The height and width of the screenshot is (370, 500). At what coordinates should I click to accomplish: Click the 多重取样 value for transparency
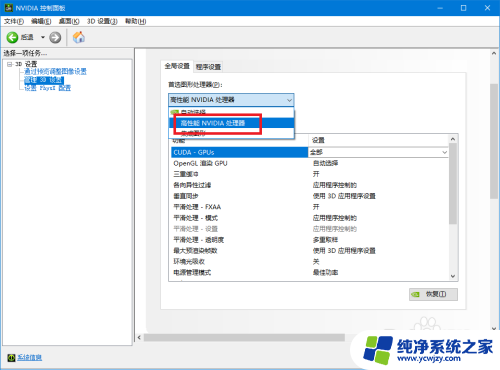point(325,240)
